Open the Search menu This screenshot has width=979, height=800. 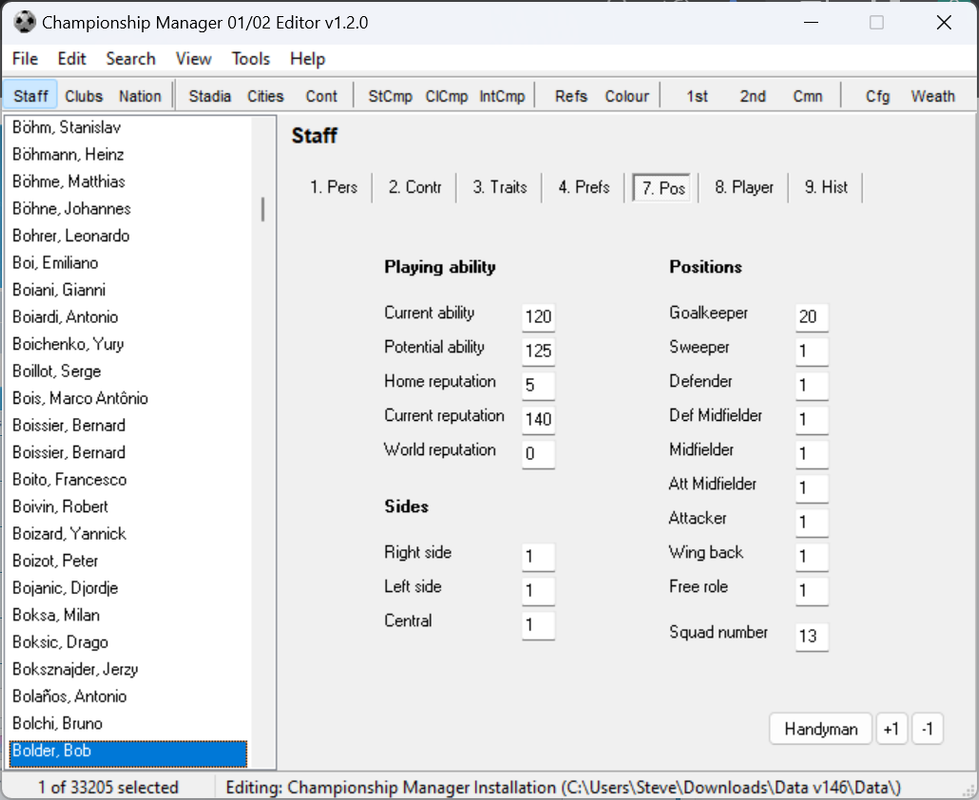coord(130,59)
